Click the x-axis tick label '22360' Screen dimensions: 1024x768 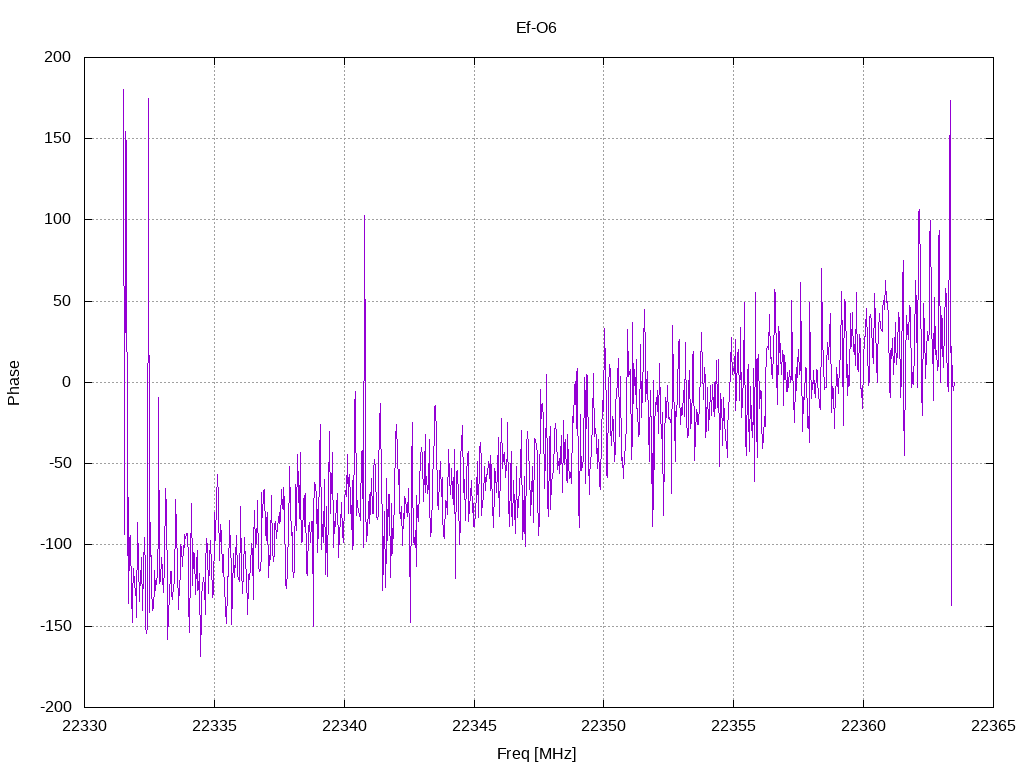pos(863,726)
